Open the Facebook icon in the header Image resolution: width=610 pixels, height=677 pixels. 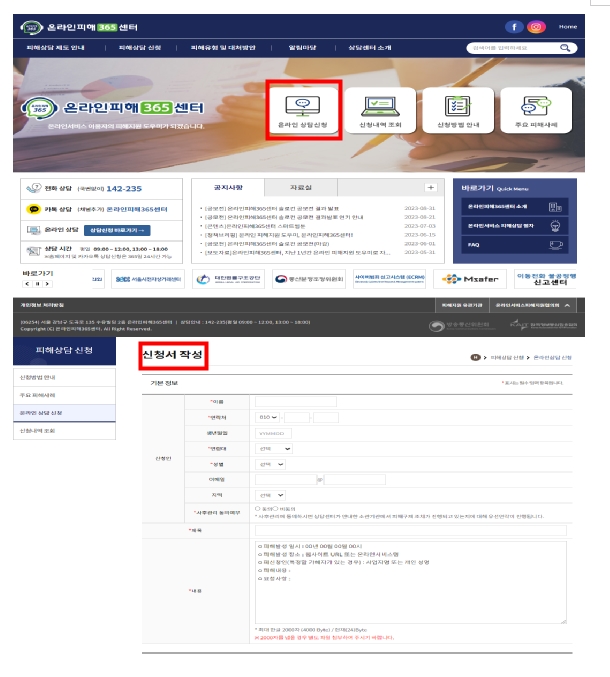tap(514, 27)
